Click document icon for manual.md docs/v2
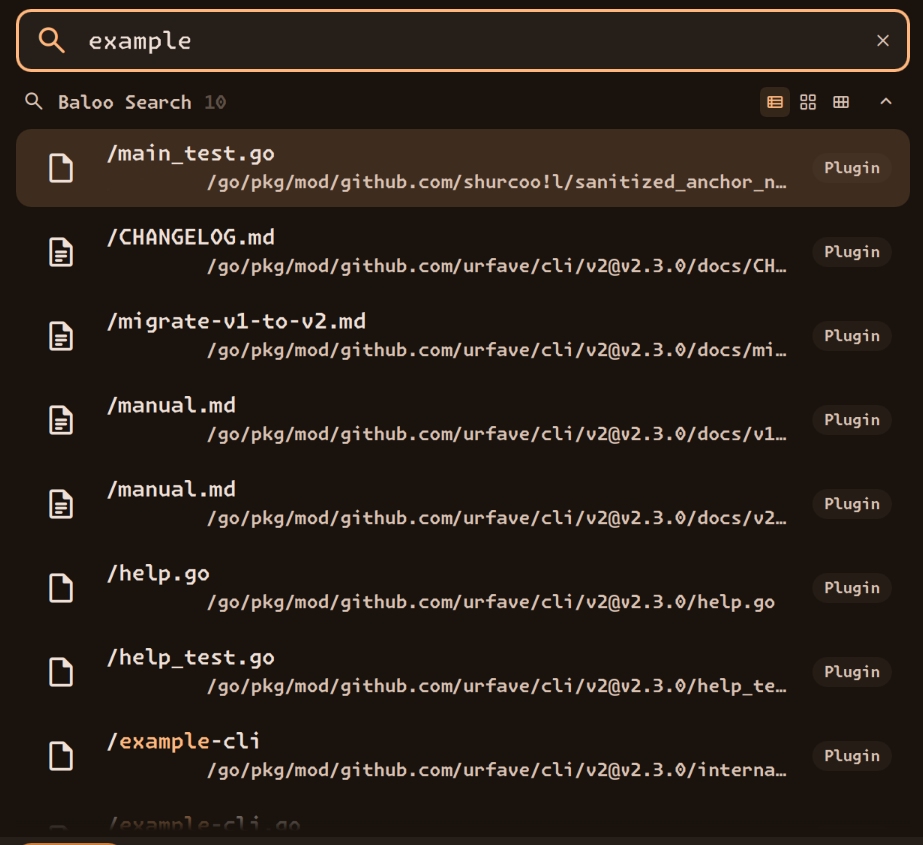 pyautogui.click(x=61, y=504)
